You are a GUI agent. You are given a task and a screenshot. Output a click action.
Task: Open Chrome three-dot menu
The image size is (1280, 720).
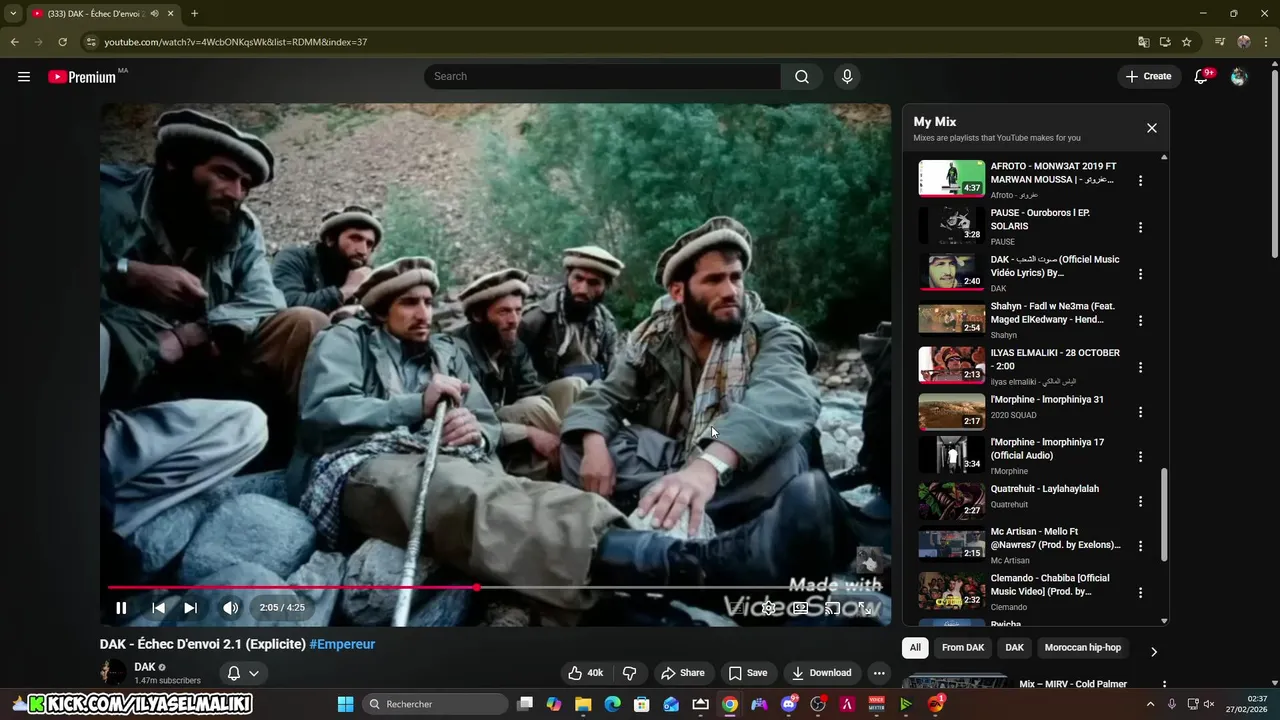pos(1266,42)
